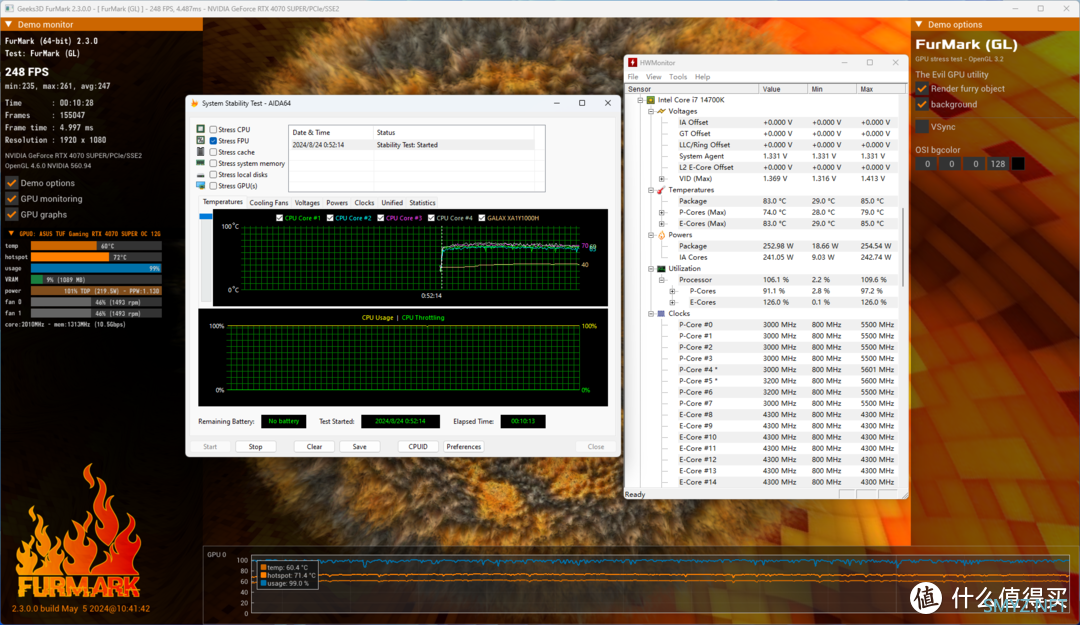Toggle GPU monitoring checkbox in Demo monitor

click(12, 198)
